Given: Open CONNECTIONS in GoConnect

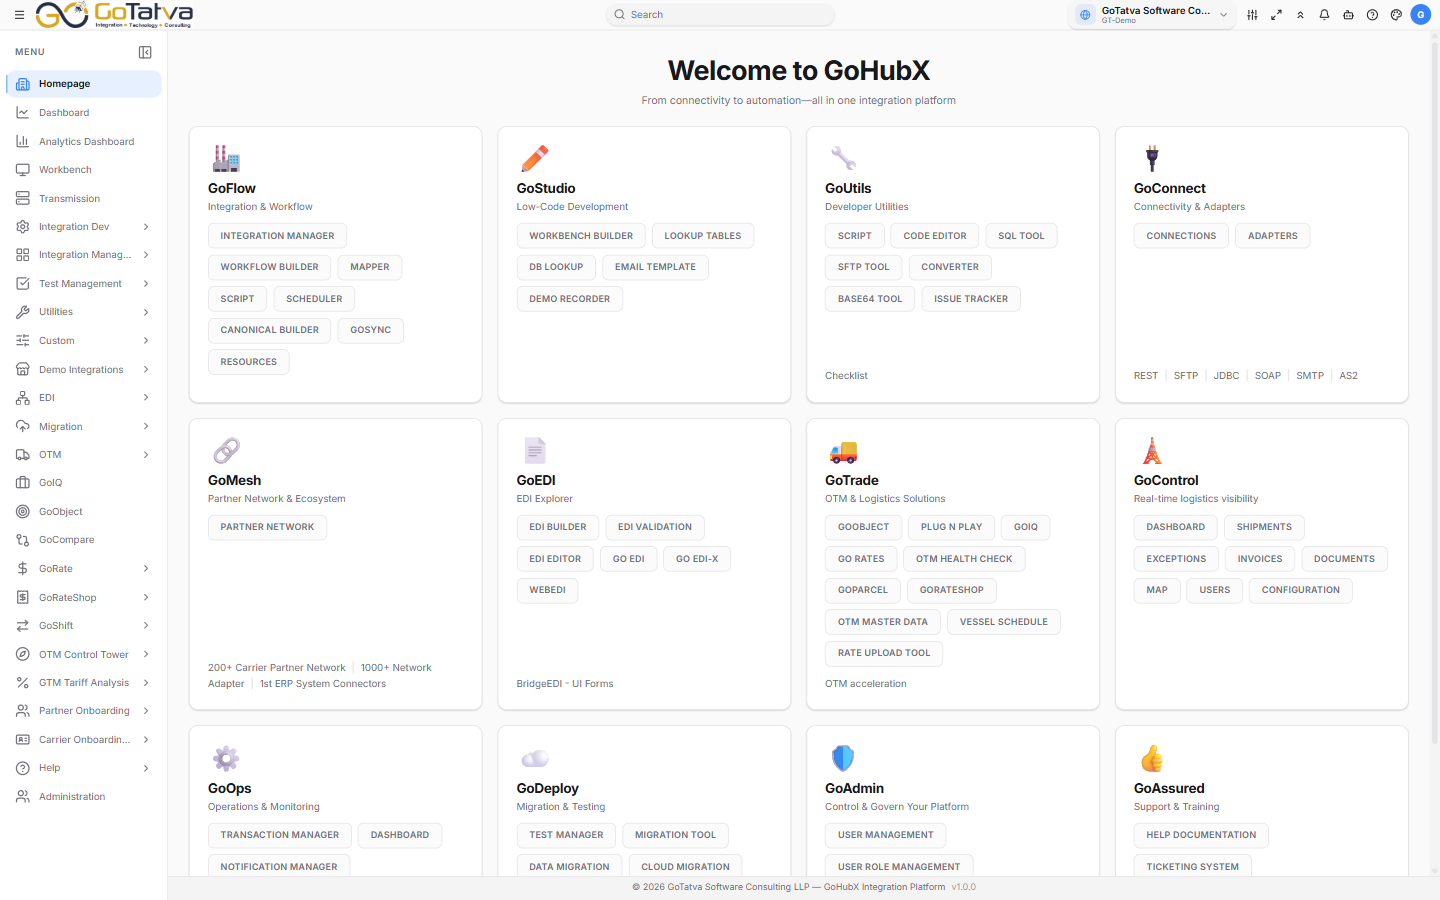Looking at the screenshot, I should point(1181,236).
